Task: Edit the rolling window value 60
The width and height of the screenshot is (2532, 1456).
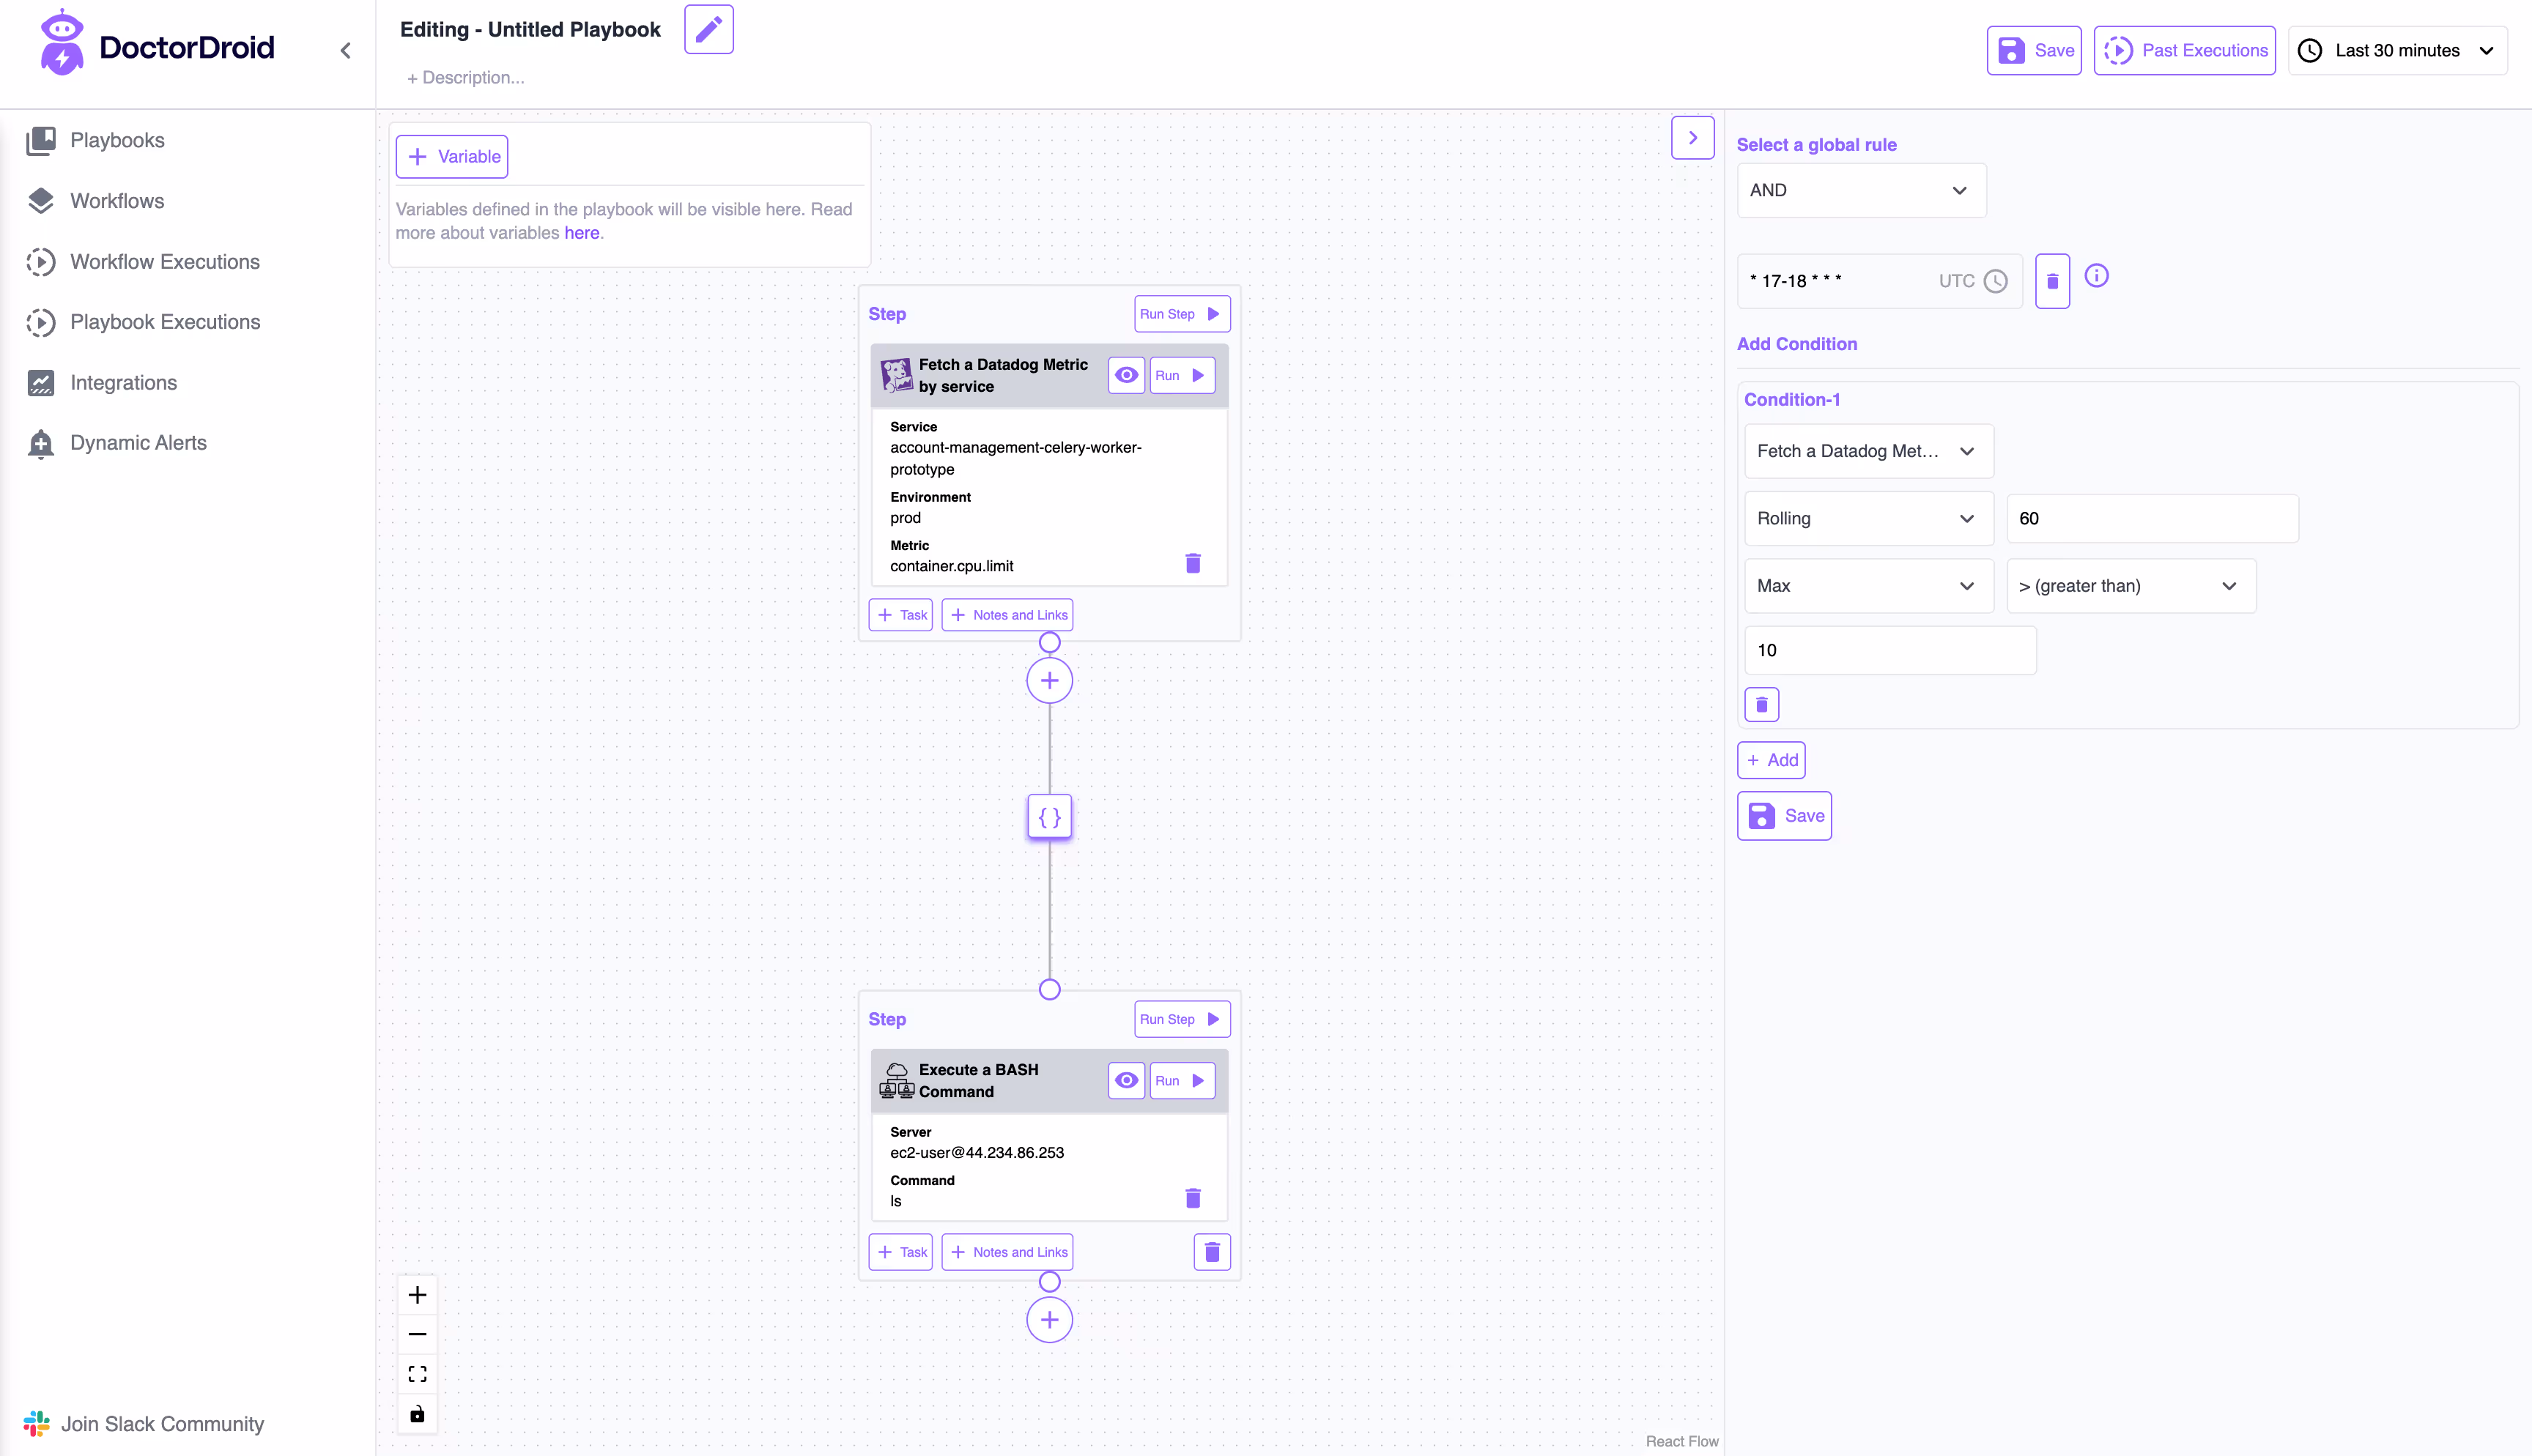Action: point(2152,518)
